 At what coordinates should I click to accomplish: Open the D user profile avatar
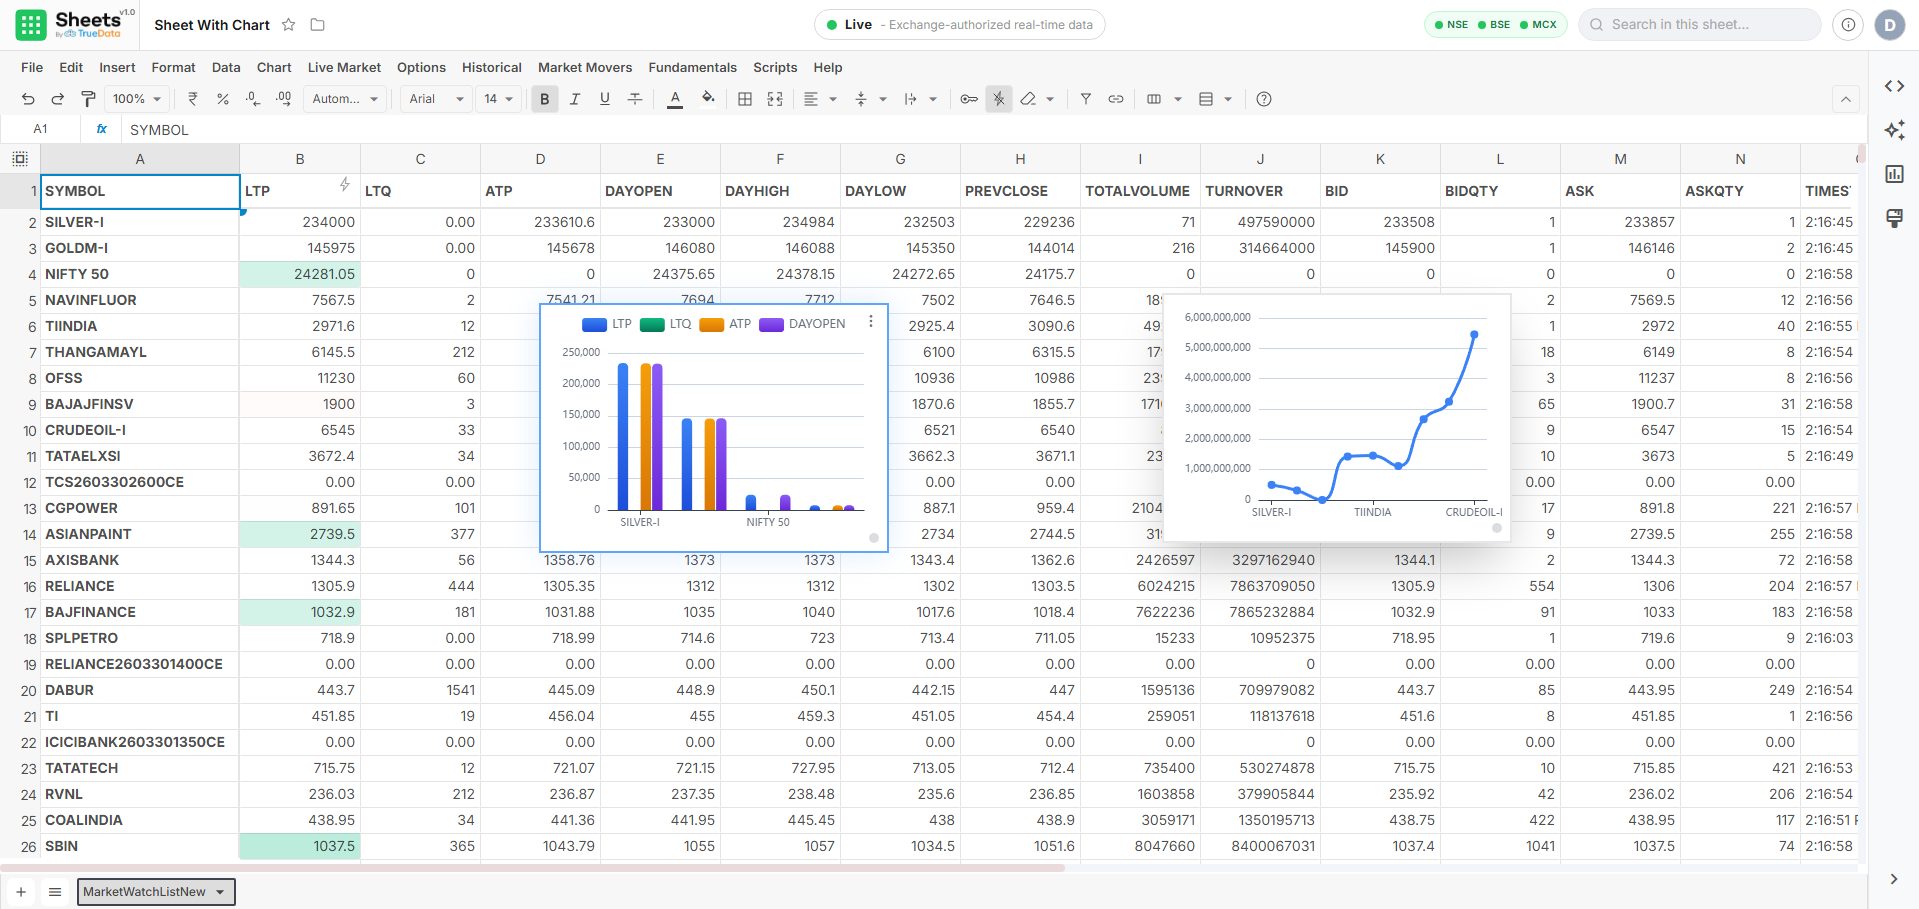coord(1890,25)
